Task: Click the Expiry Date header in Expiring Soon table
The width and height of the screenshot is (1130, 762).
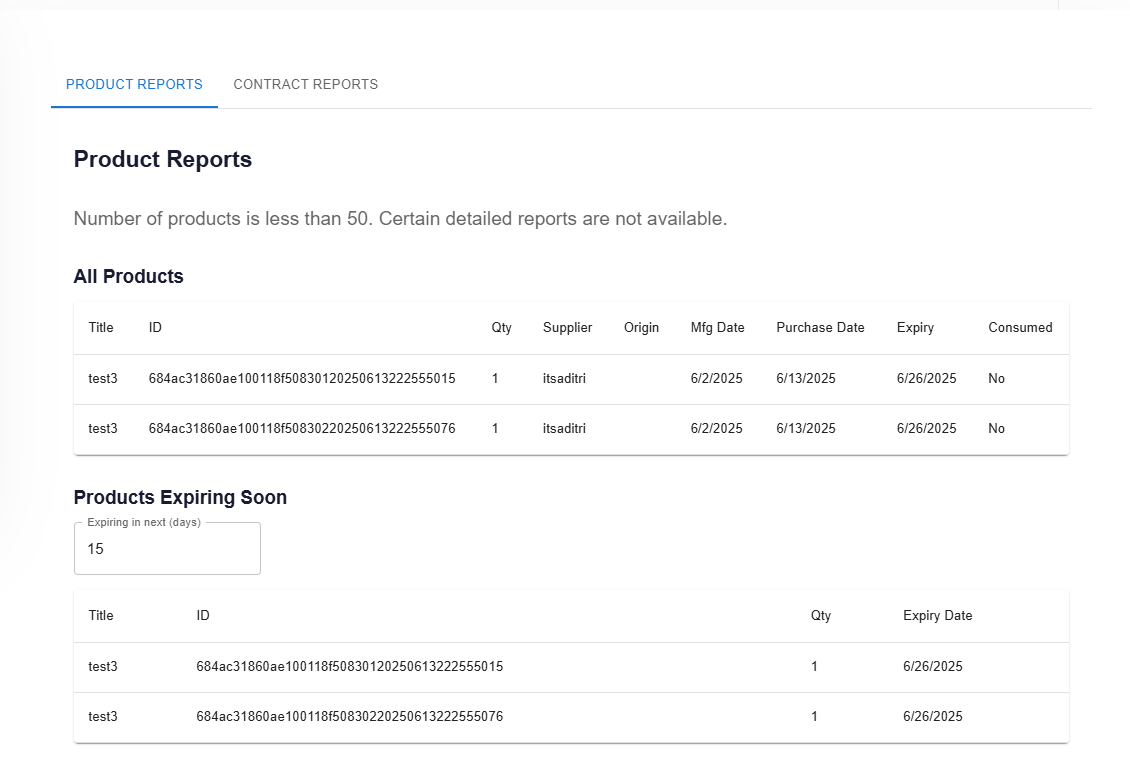Action: (938, 616)
